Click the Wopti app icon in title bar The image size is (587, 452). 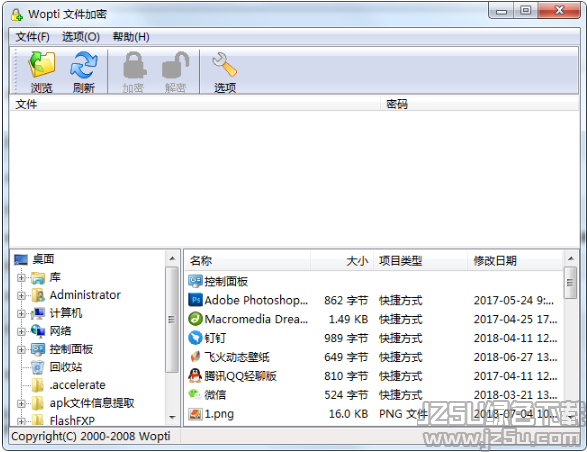click(x=17, y=15)
